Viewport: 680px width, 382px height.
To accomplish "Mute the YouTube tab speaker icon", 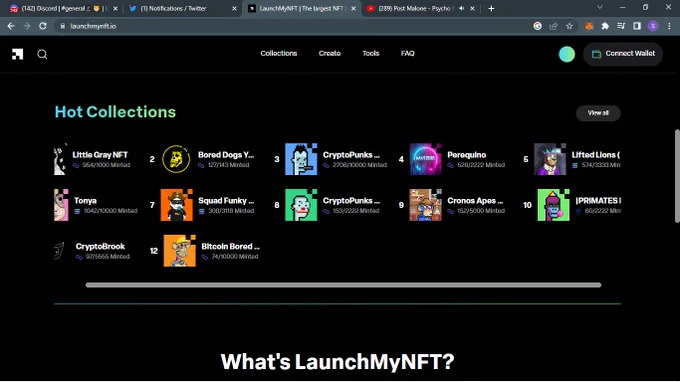I will pos(461,8).
